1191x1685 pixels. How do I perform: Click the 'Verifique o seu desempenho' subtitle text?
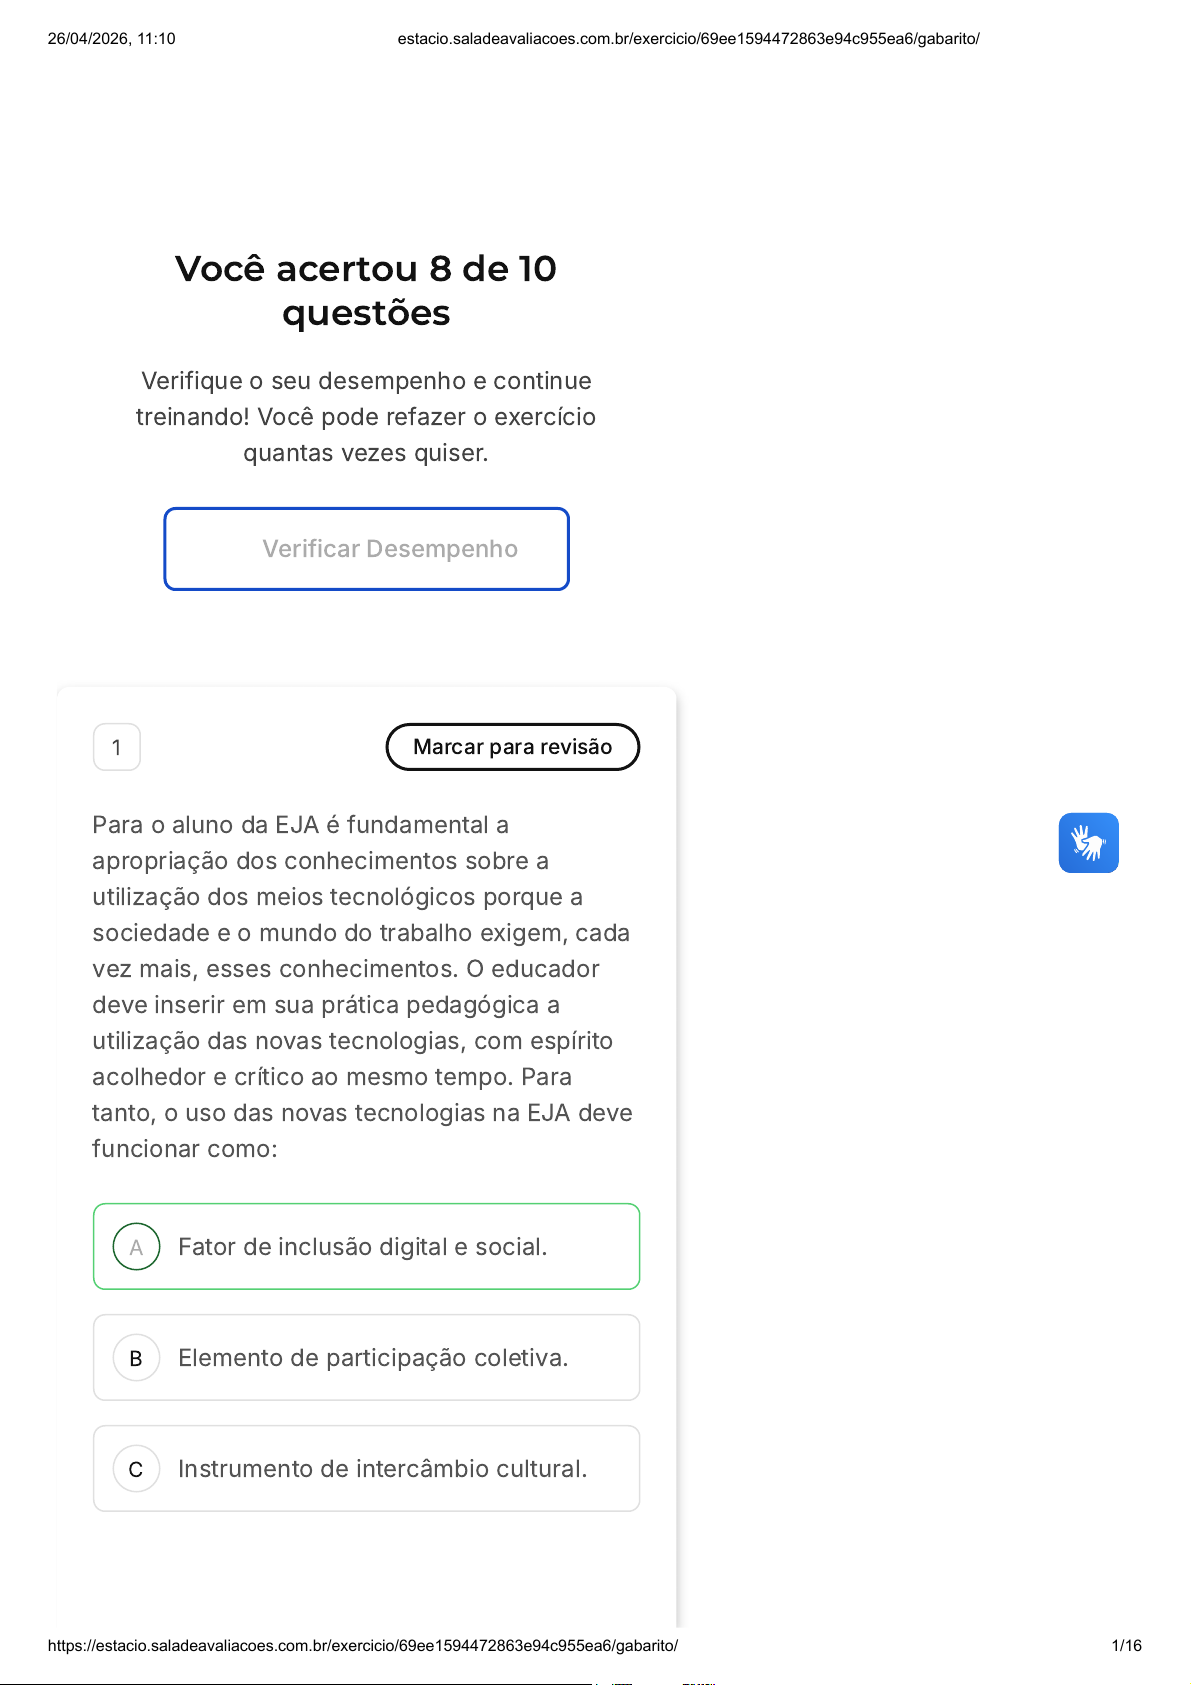tap(366, 381)
